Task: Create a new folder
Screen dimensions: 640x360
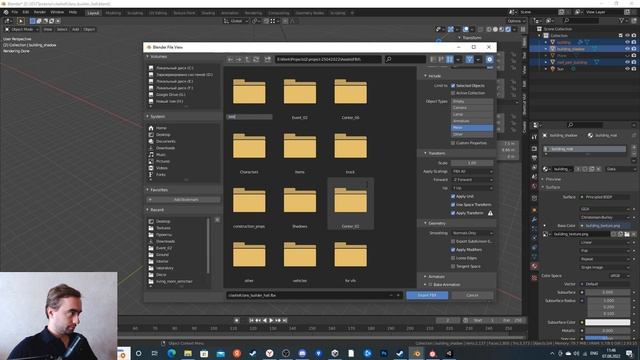Action: click(268, 60)
